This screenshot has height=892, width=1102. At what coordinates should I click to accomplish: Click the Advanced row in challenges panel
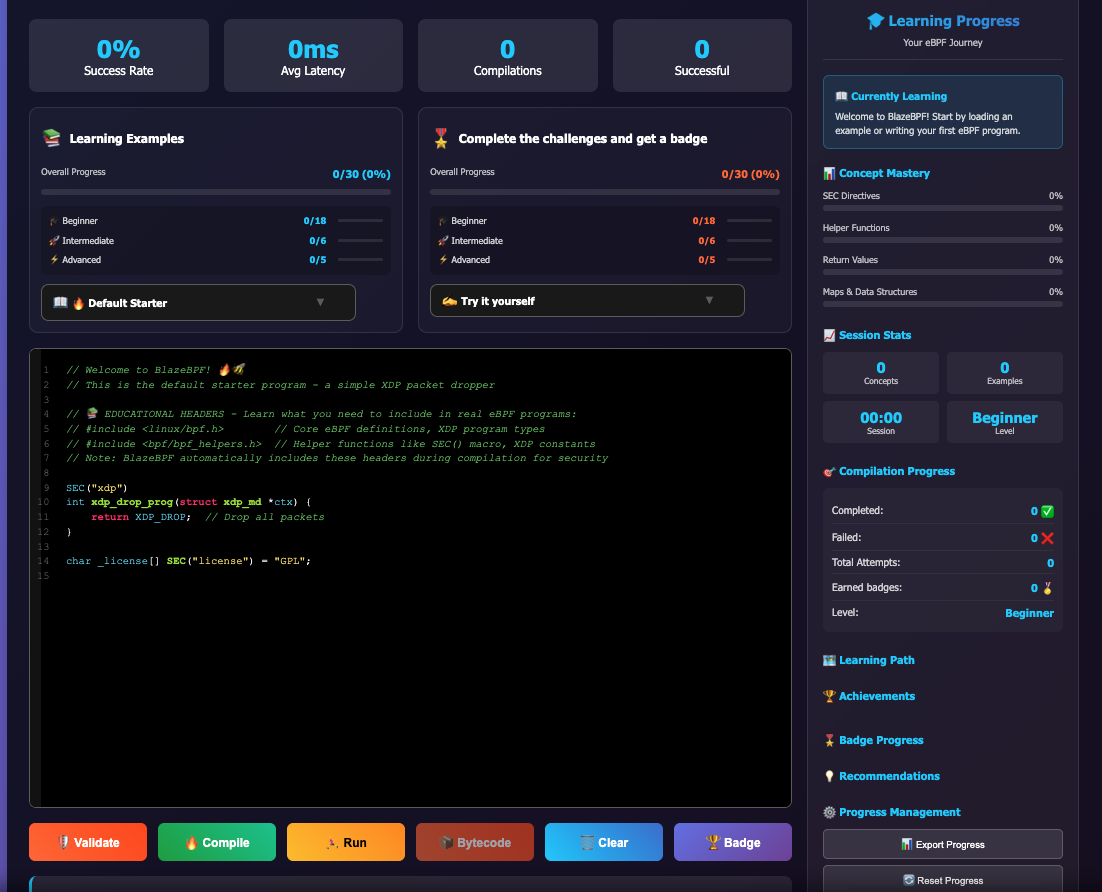pyautogui.click(x=604, y=259)
